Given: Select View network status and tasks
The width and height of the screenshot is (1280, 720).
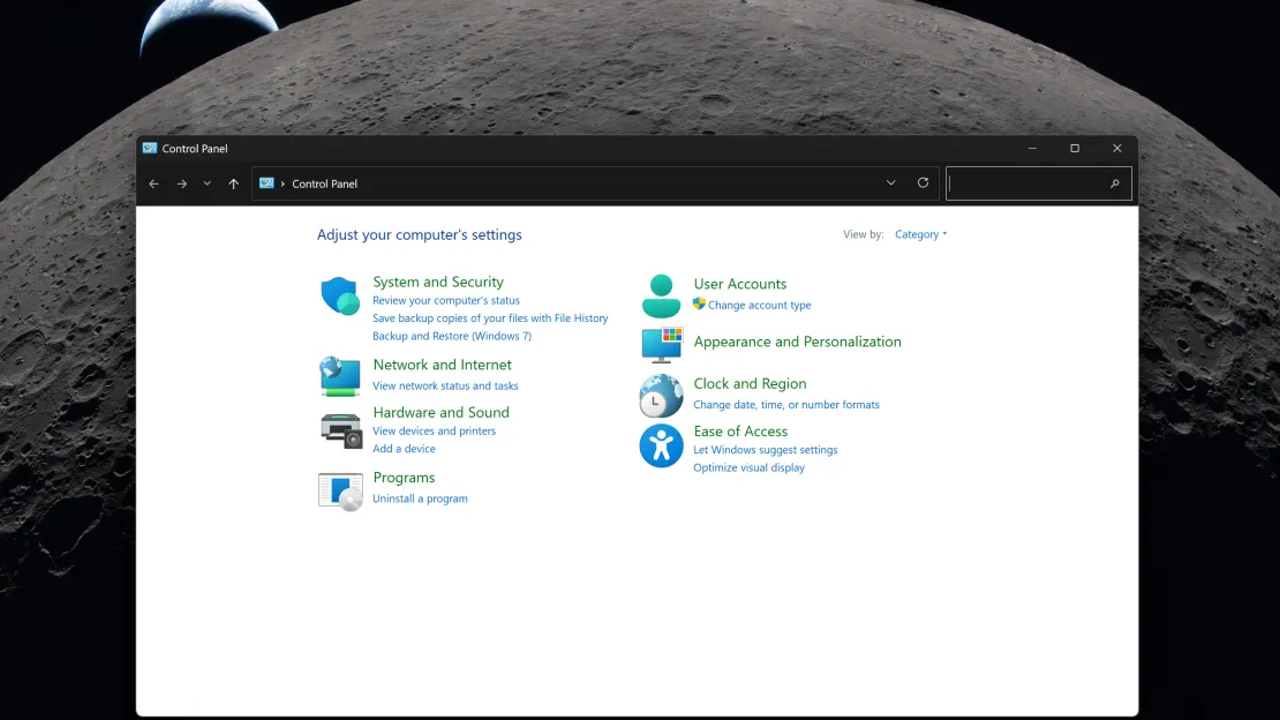Looking at the screenshot, I should [x=445, y=386].
